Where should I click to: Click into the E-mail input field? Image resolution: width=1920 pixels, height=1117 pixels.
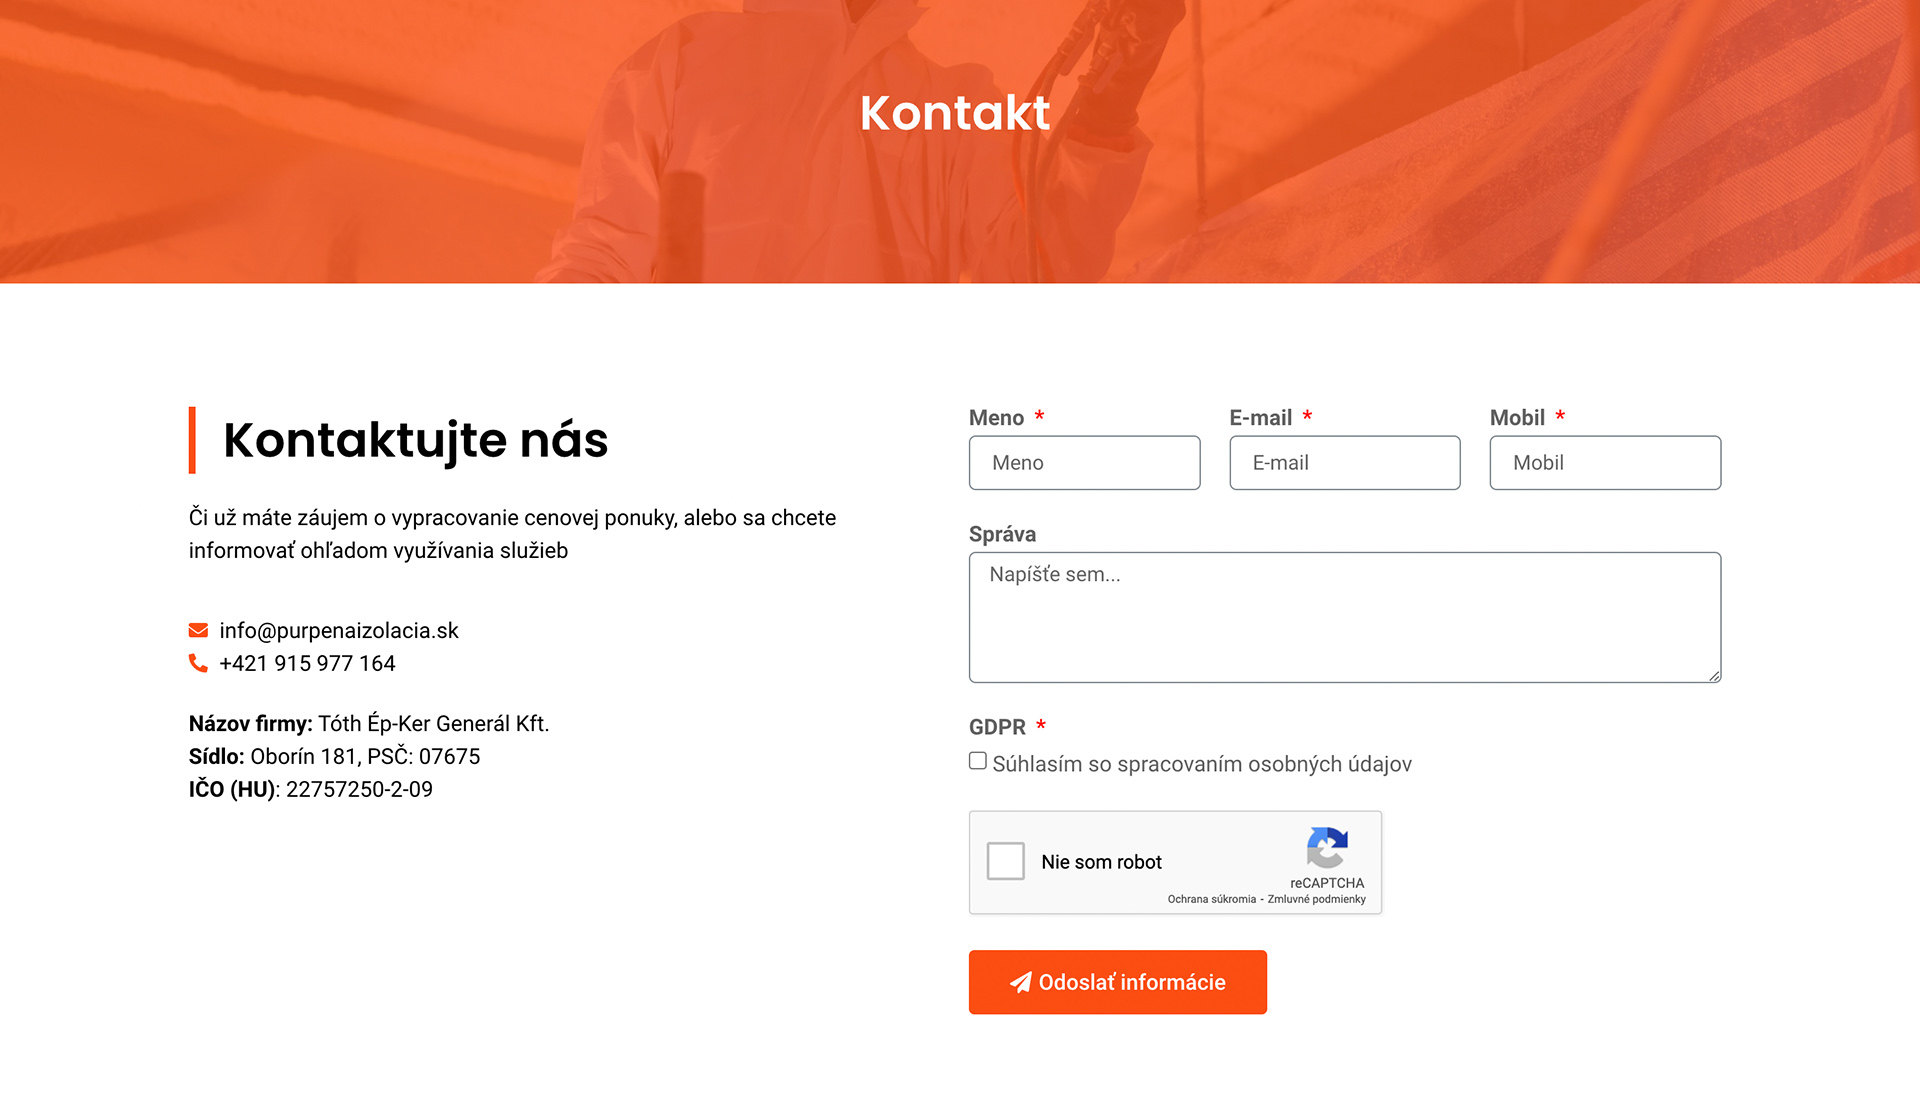(x=1344, y=463)
